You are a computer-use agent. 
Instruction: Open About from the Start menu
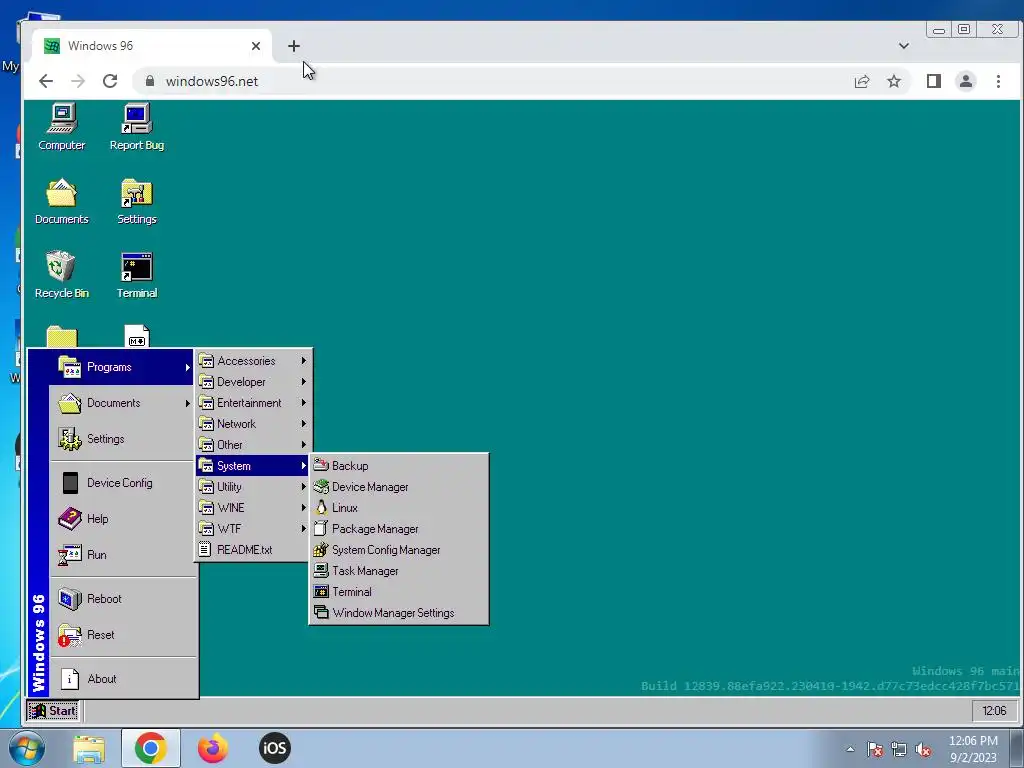pos(122,679)
